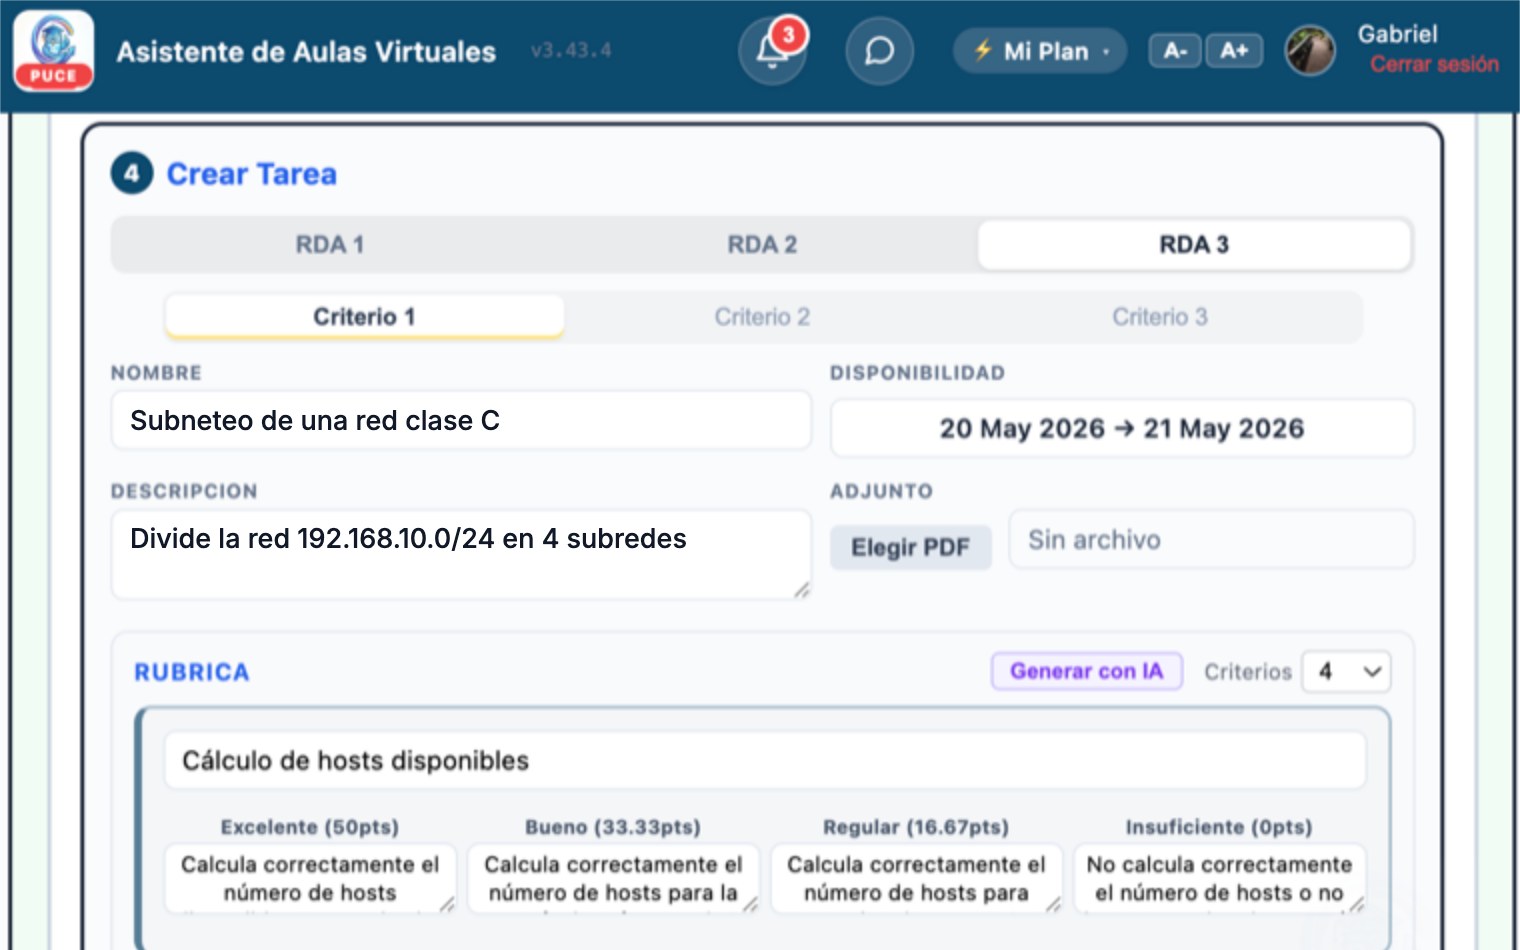
Task: Decrease font size with A- button
Action: tap(1175, 51)
